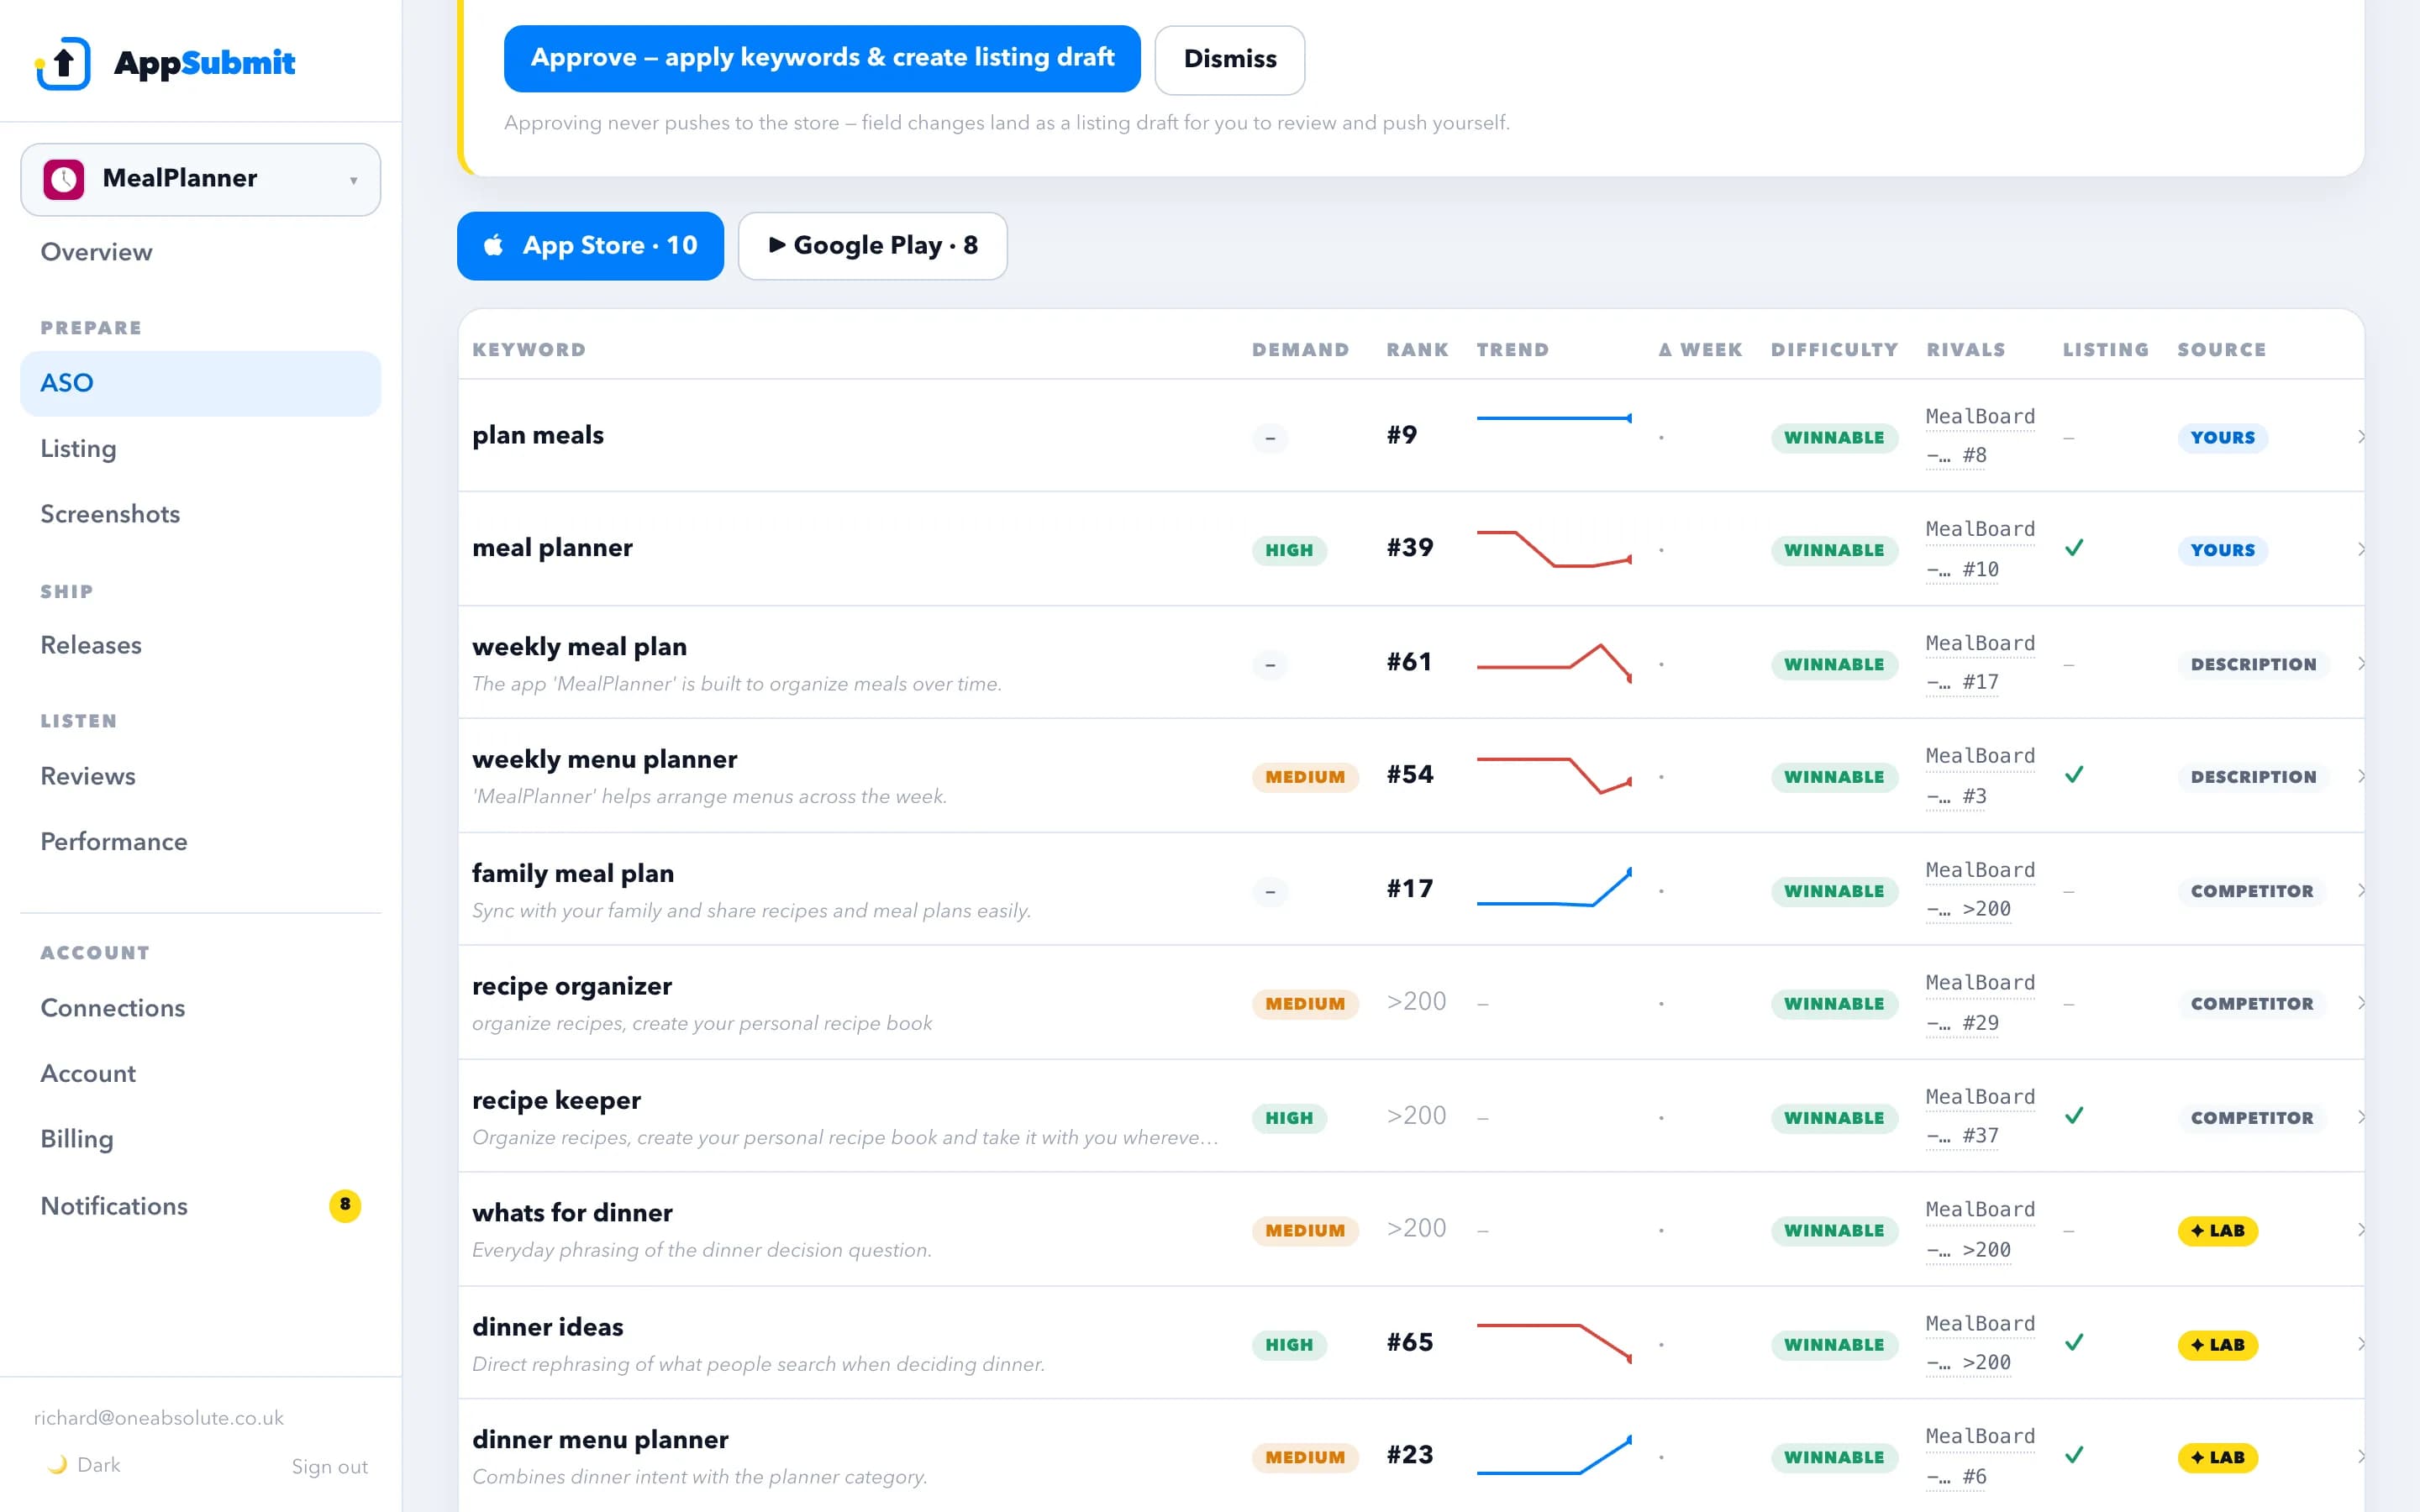Expand the plan meals row chevron
Viewport: 2420px width, 1512px height.
[2360, 436]
